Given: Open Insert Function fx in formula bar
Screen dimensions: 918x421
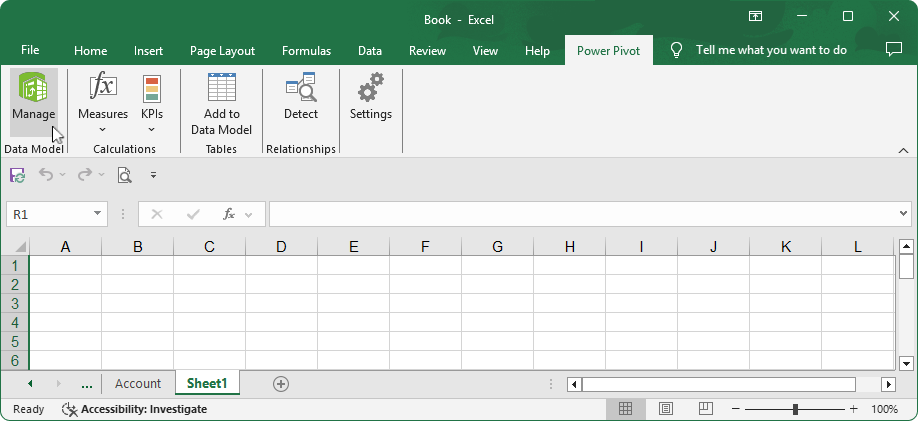Looking at the screenshot, I should pos(229,214).
